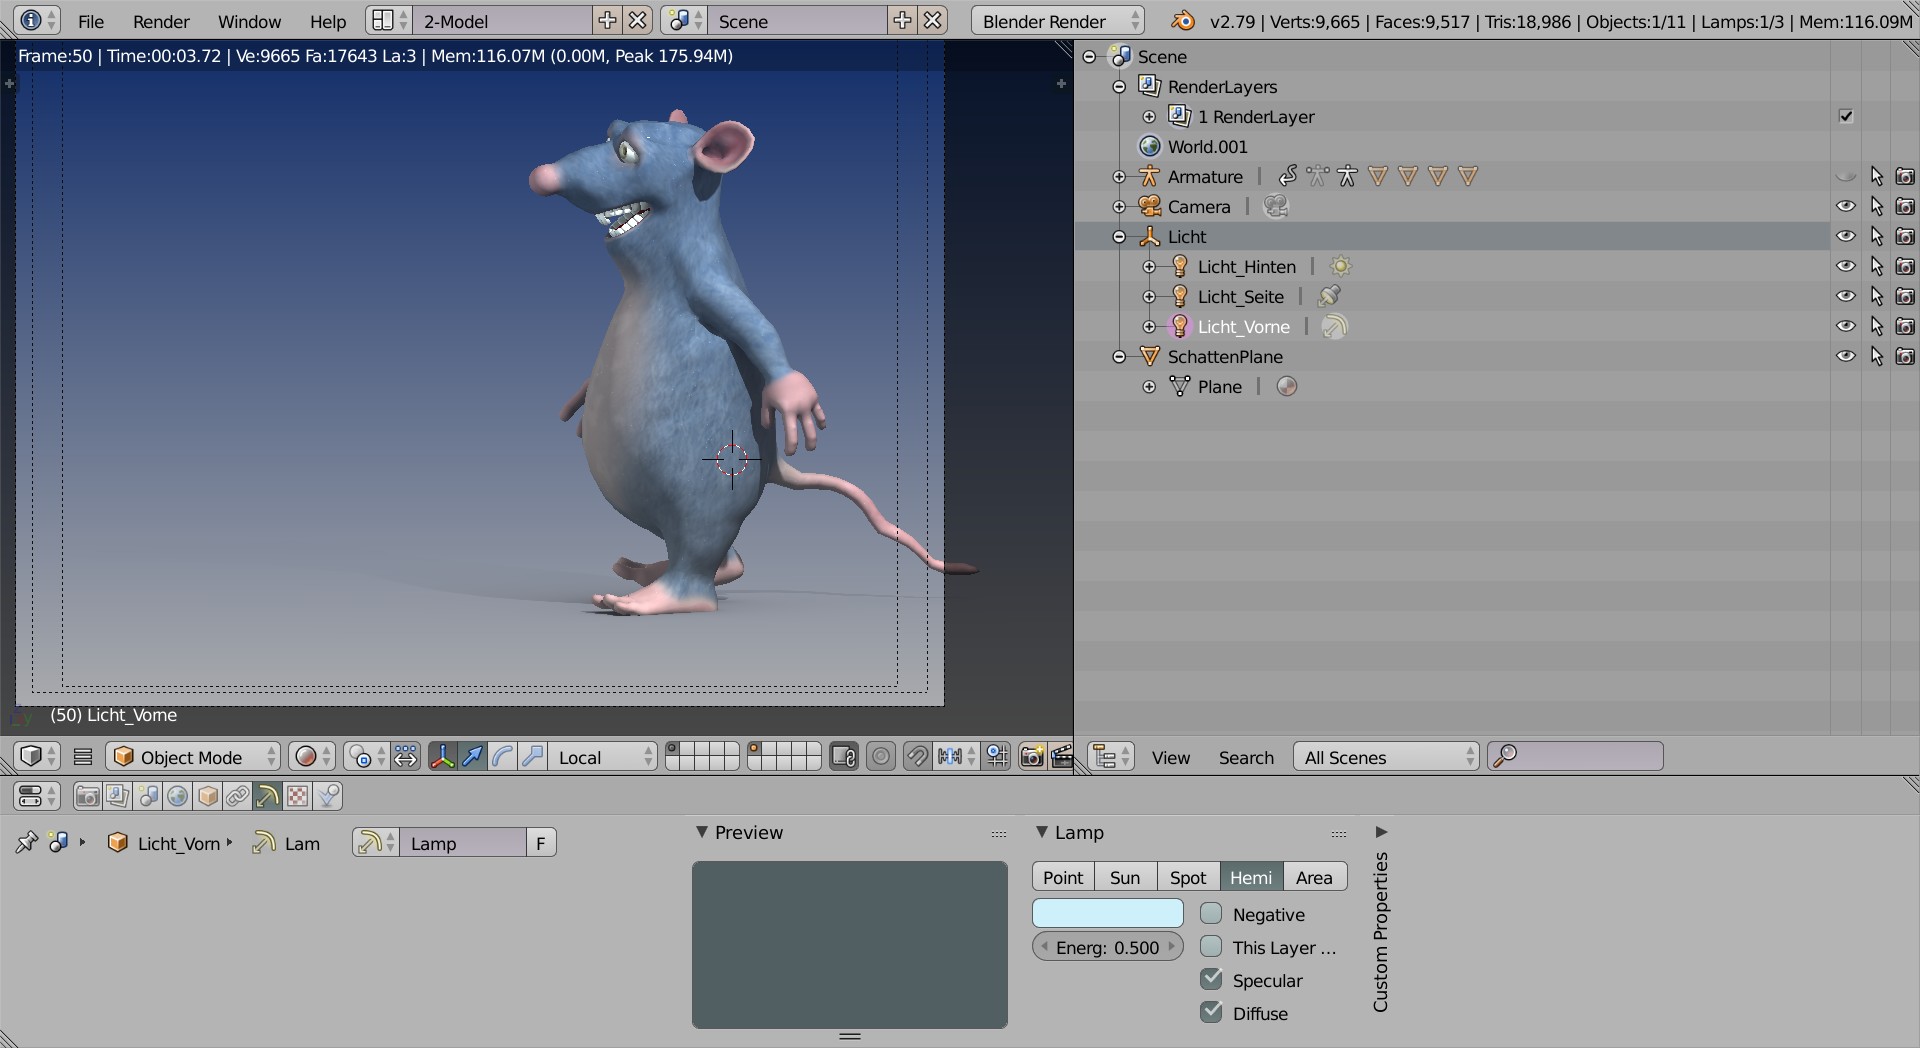Toggle restrict selection arrow for Camera
The width and height of the screenshot is (1920, 1048).
click(1876, 207)
